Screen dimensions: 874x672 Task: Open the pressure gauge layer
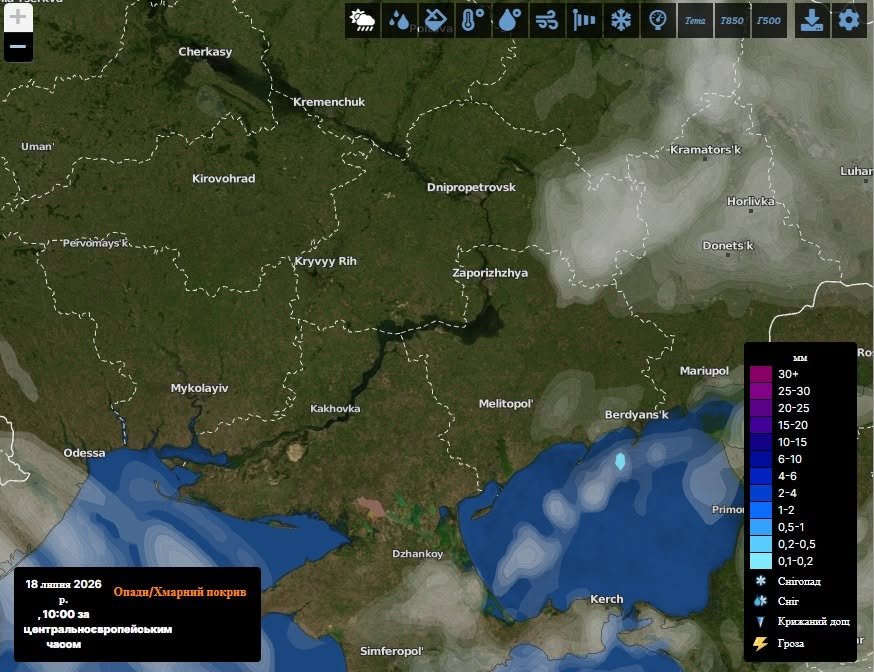pos(658,21)
